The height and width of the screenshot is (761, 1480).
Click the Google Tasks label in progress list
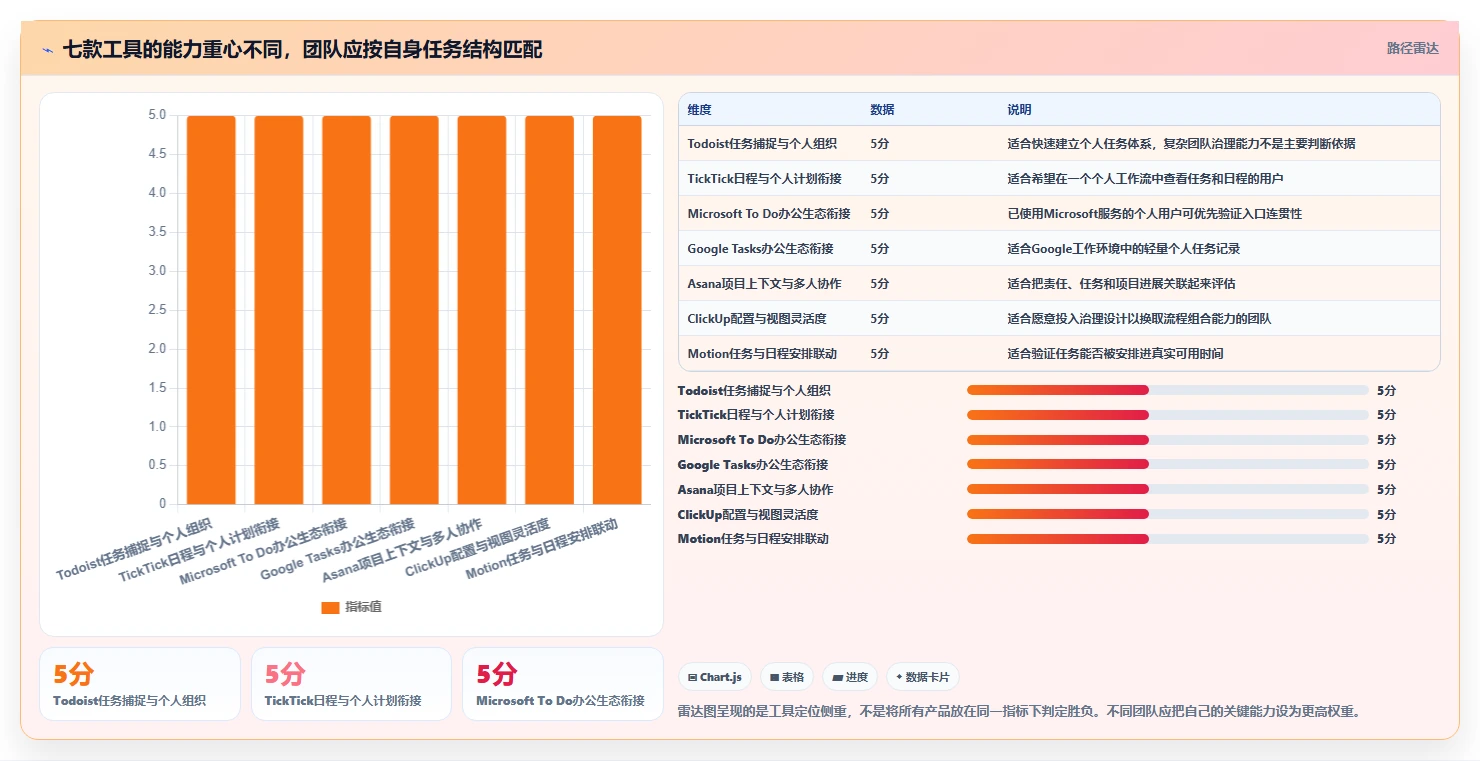pos(753,465)
